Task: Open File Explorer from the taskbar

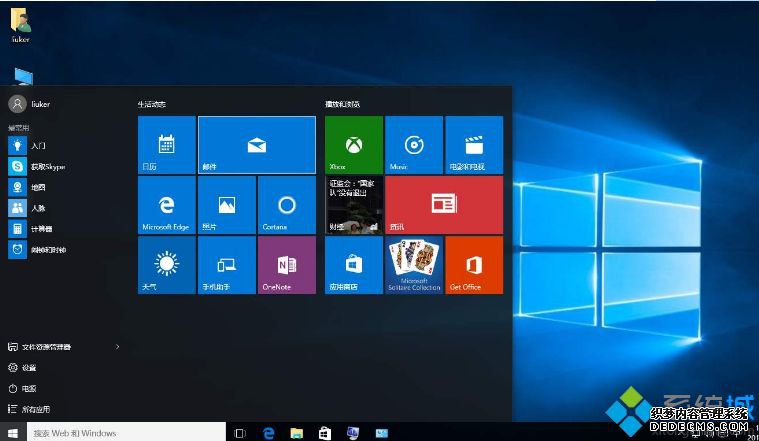Action: point(296,433)
